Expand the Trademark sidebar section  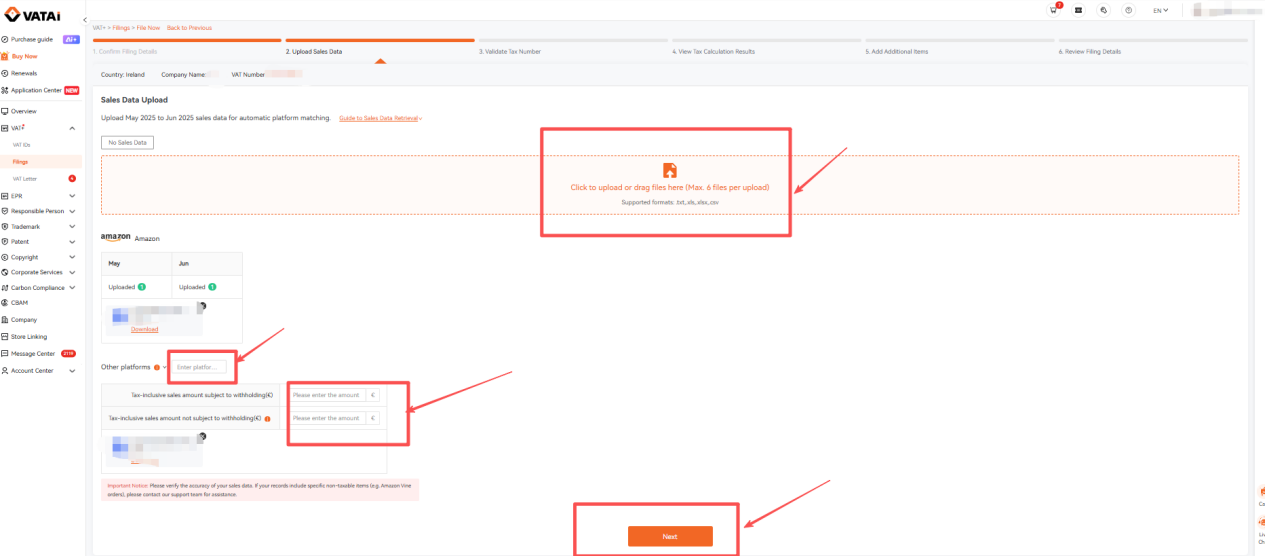tap(40, 226)
